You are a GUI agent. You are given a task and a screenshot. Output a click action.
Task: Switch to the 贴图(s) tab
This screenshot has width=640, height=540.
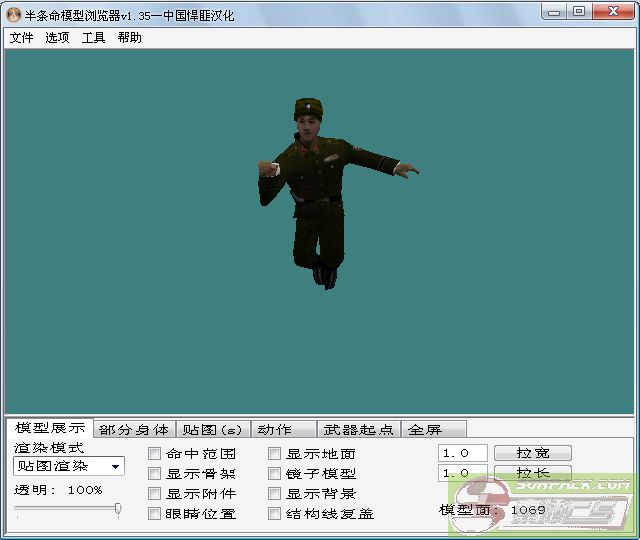coord(212,430)
